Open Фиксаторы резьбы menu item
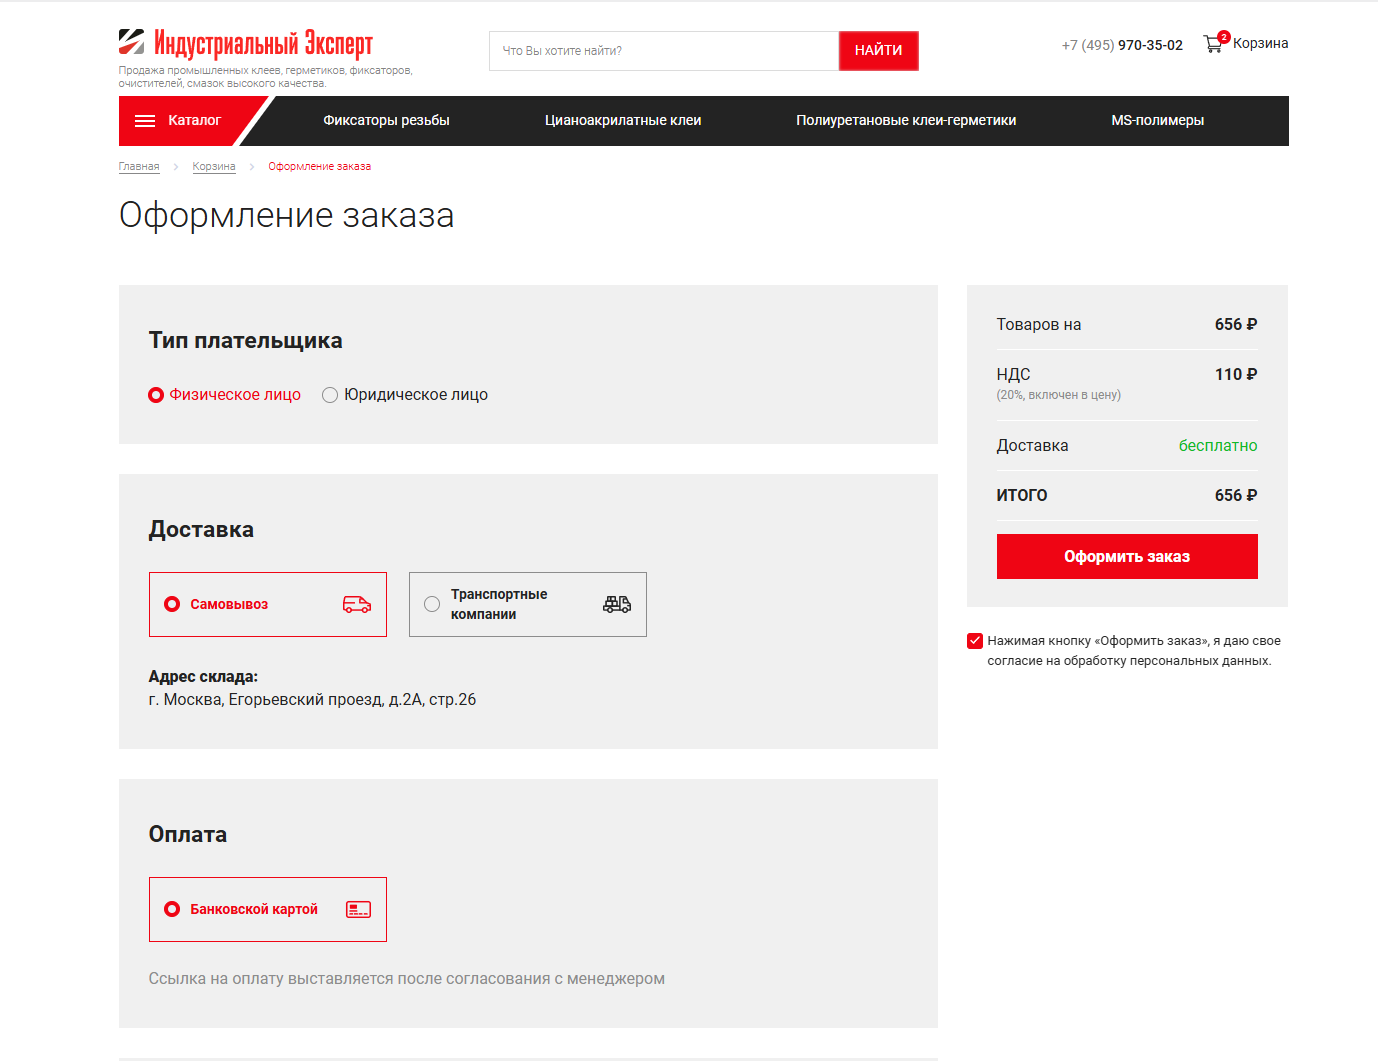1378x1061 pixels. (386, 121)
